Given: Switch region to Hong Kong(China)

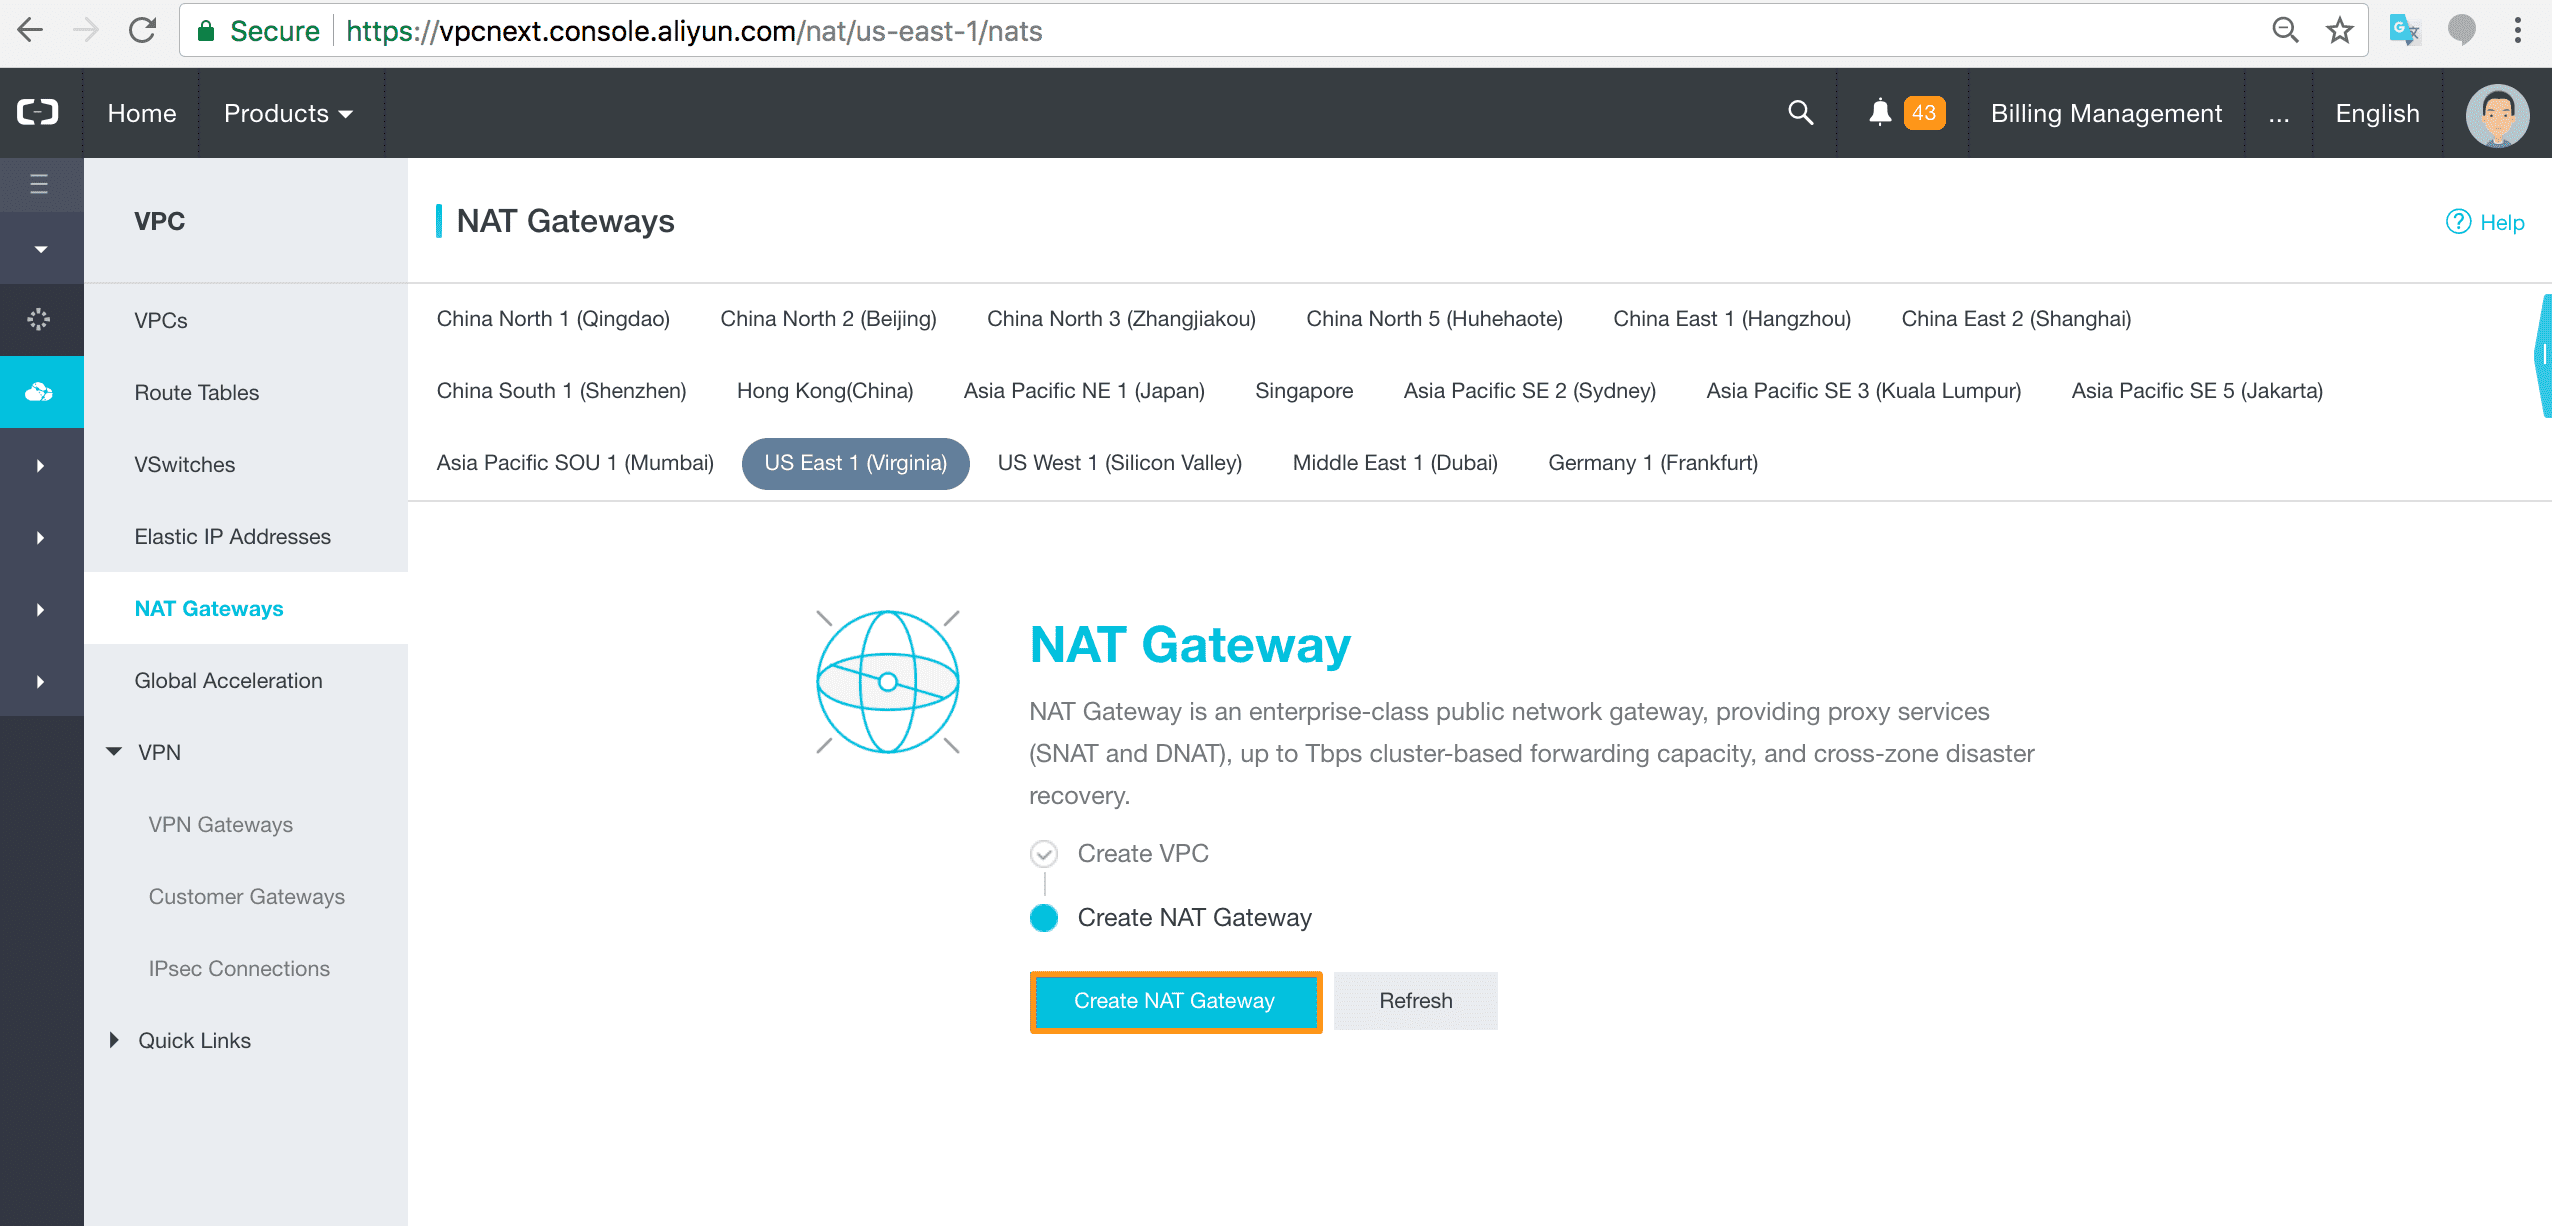Looking at the screenshot, I should tap(825, 390).
